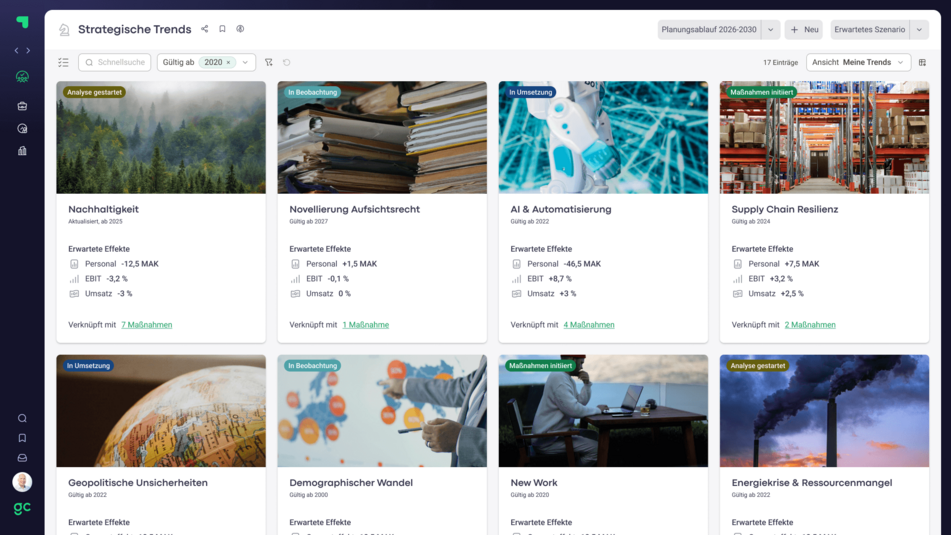Open the inbox icon in left sidebar
The width and height of the screenshot is (951, 535).
click(22, 458)
